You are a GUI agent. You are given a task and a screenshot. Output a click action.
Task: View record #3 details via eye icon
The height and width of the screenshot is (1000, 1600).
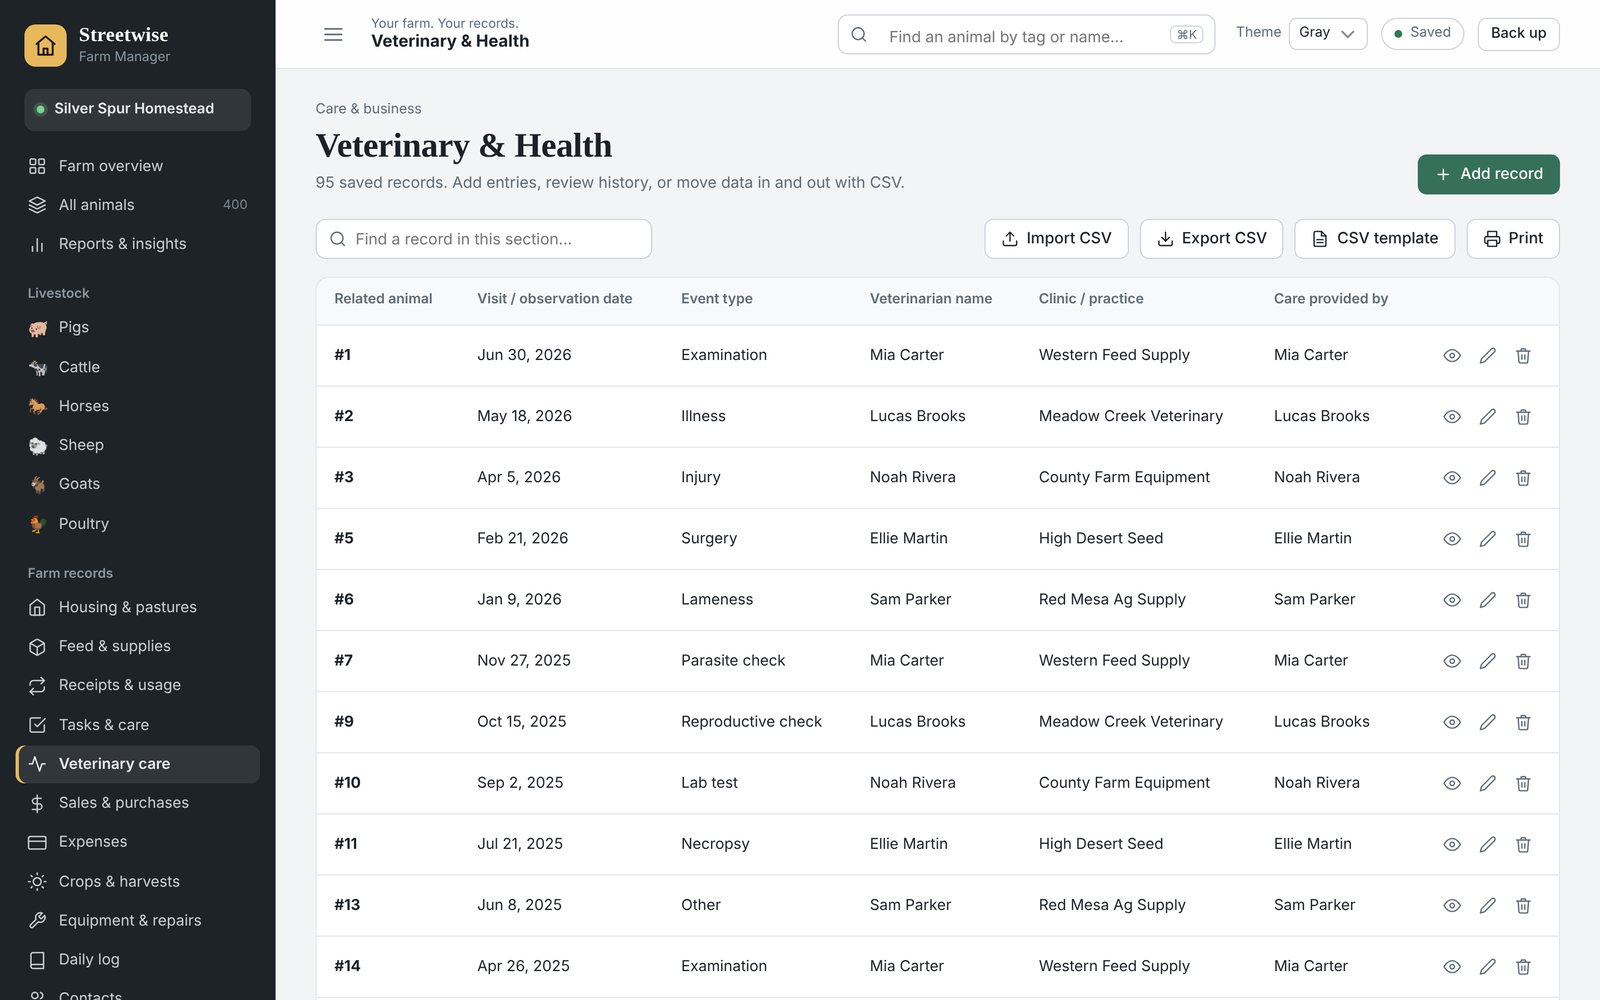[1452, 477]
